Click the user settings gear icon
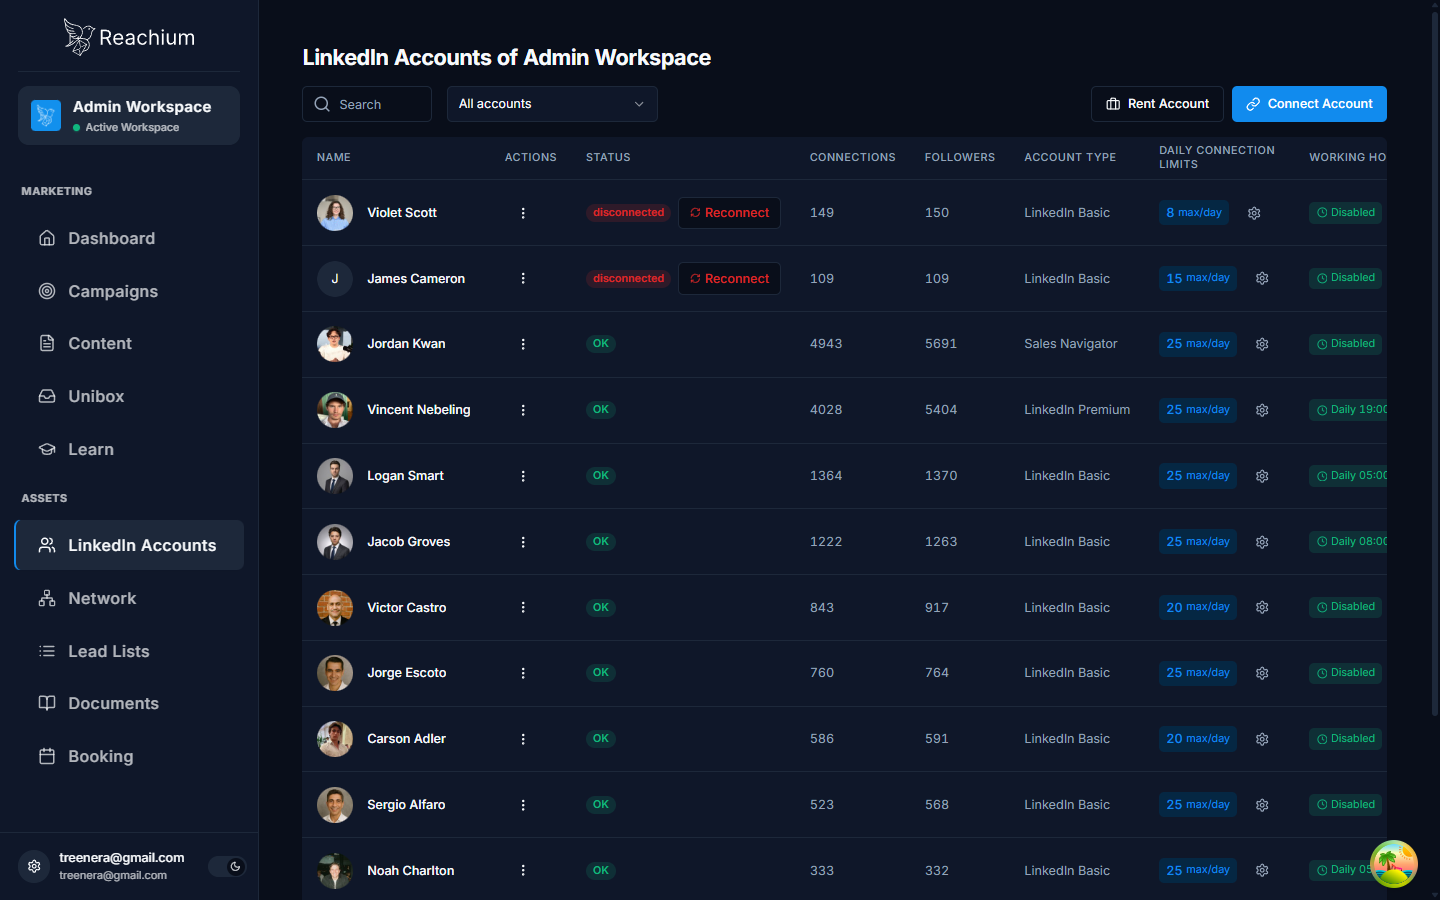Viewport: 1440px width, 900px height. tap(34, 866)
